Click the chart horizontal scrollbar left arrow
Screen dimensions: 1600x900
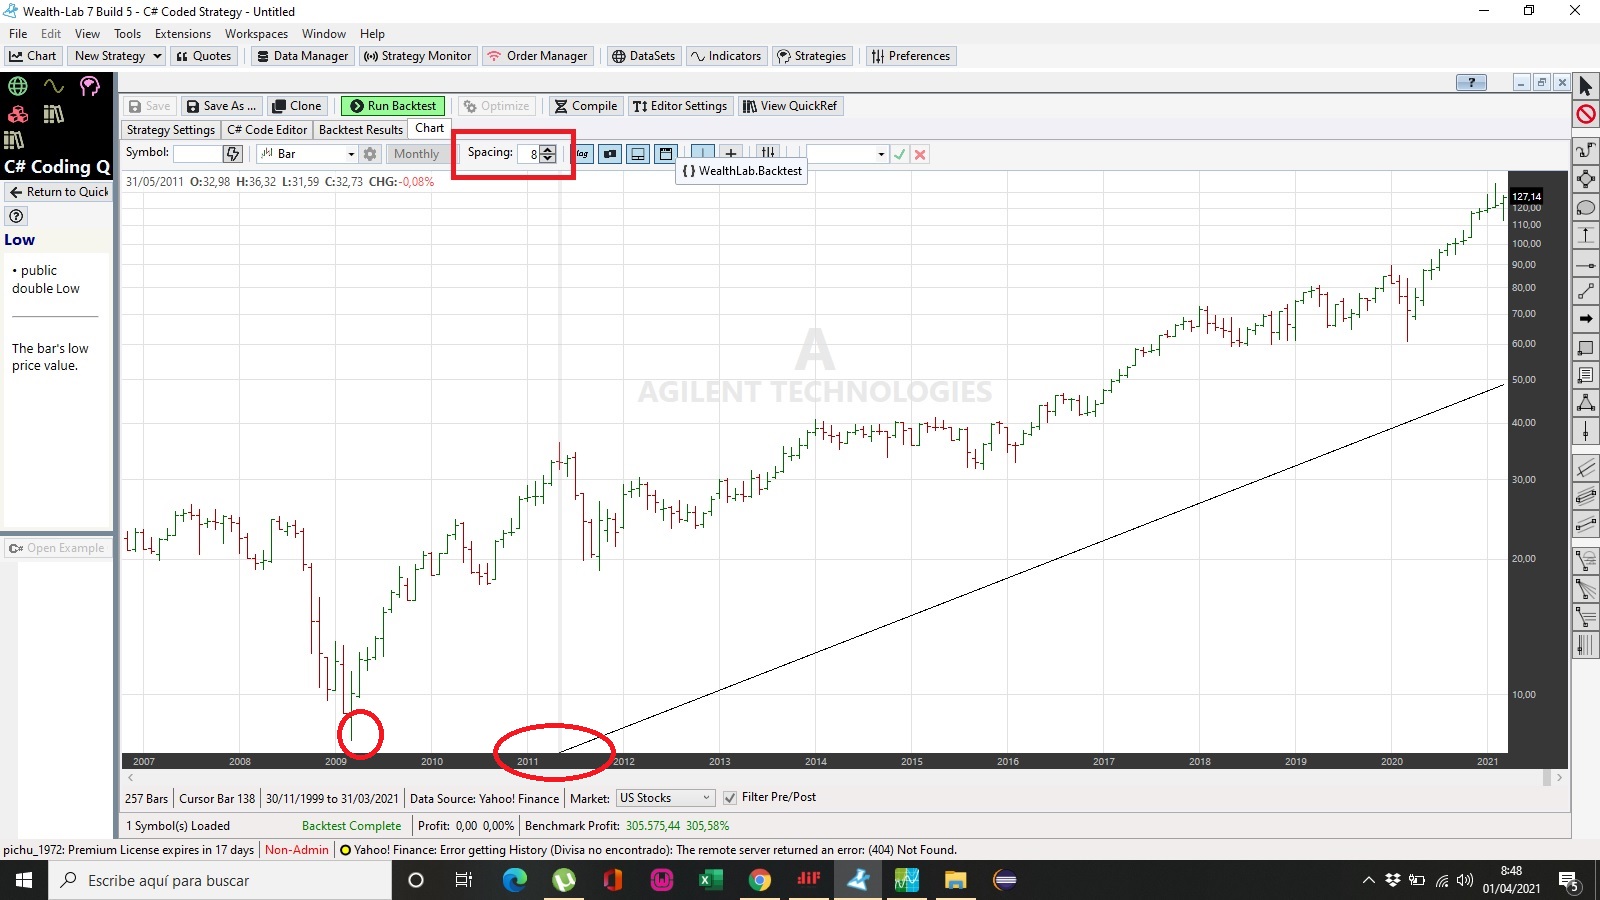pos(131,777)
